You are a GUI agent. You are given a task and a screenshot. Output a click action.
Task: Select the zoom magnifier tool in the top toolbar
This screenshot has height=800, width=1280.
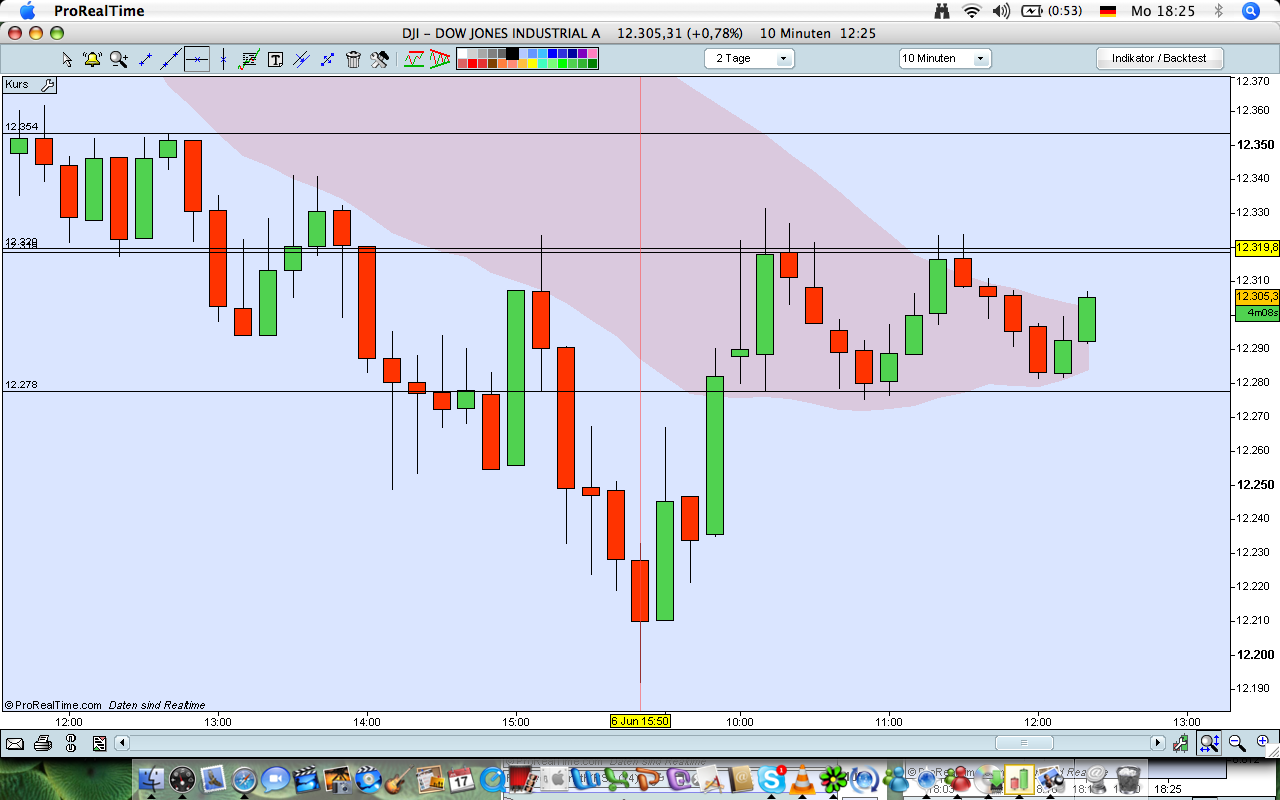click(x=118, y=59)
